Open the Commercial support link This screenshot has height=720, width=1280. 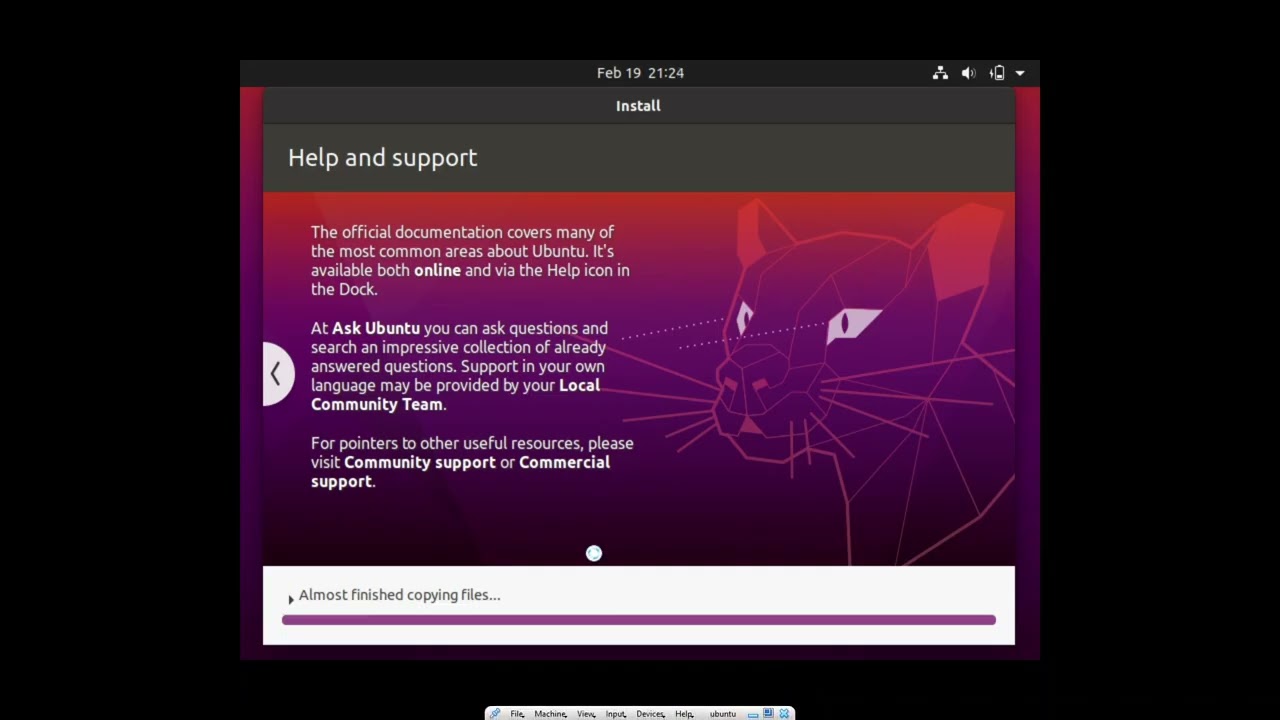[x=460, y=472]
